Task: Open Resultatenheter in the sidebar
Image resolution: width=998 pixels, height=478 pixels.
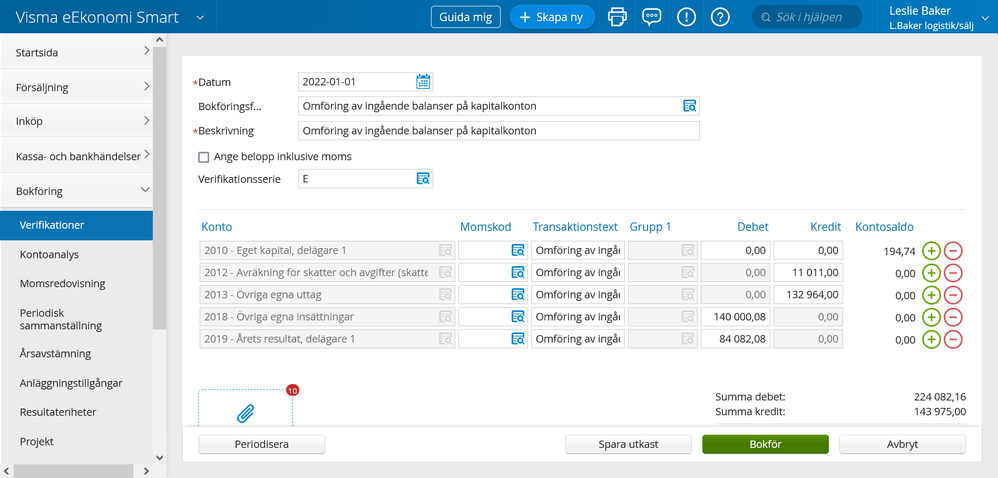Action: [58, 412]
